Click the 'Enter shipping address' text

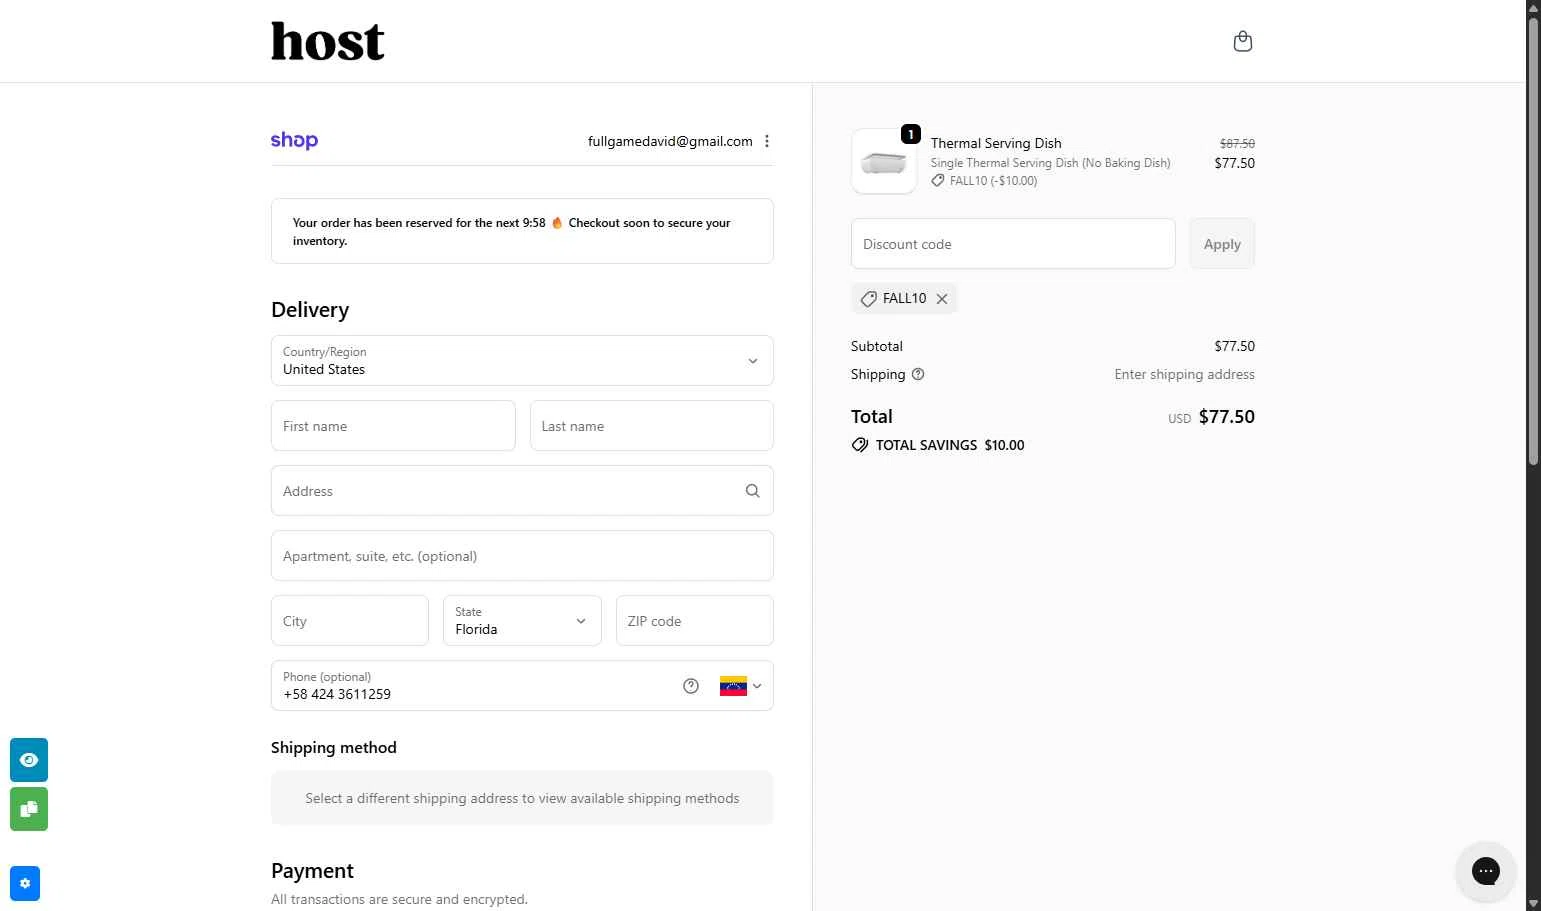tap(1185, 374)
